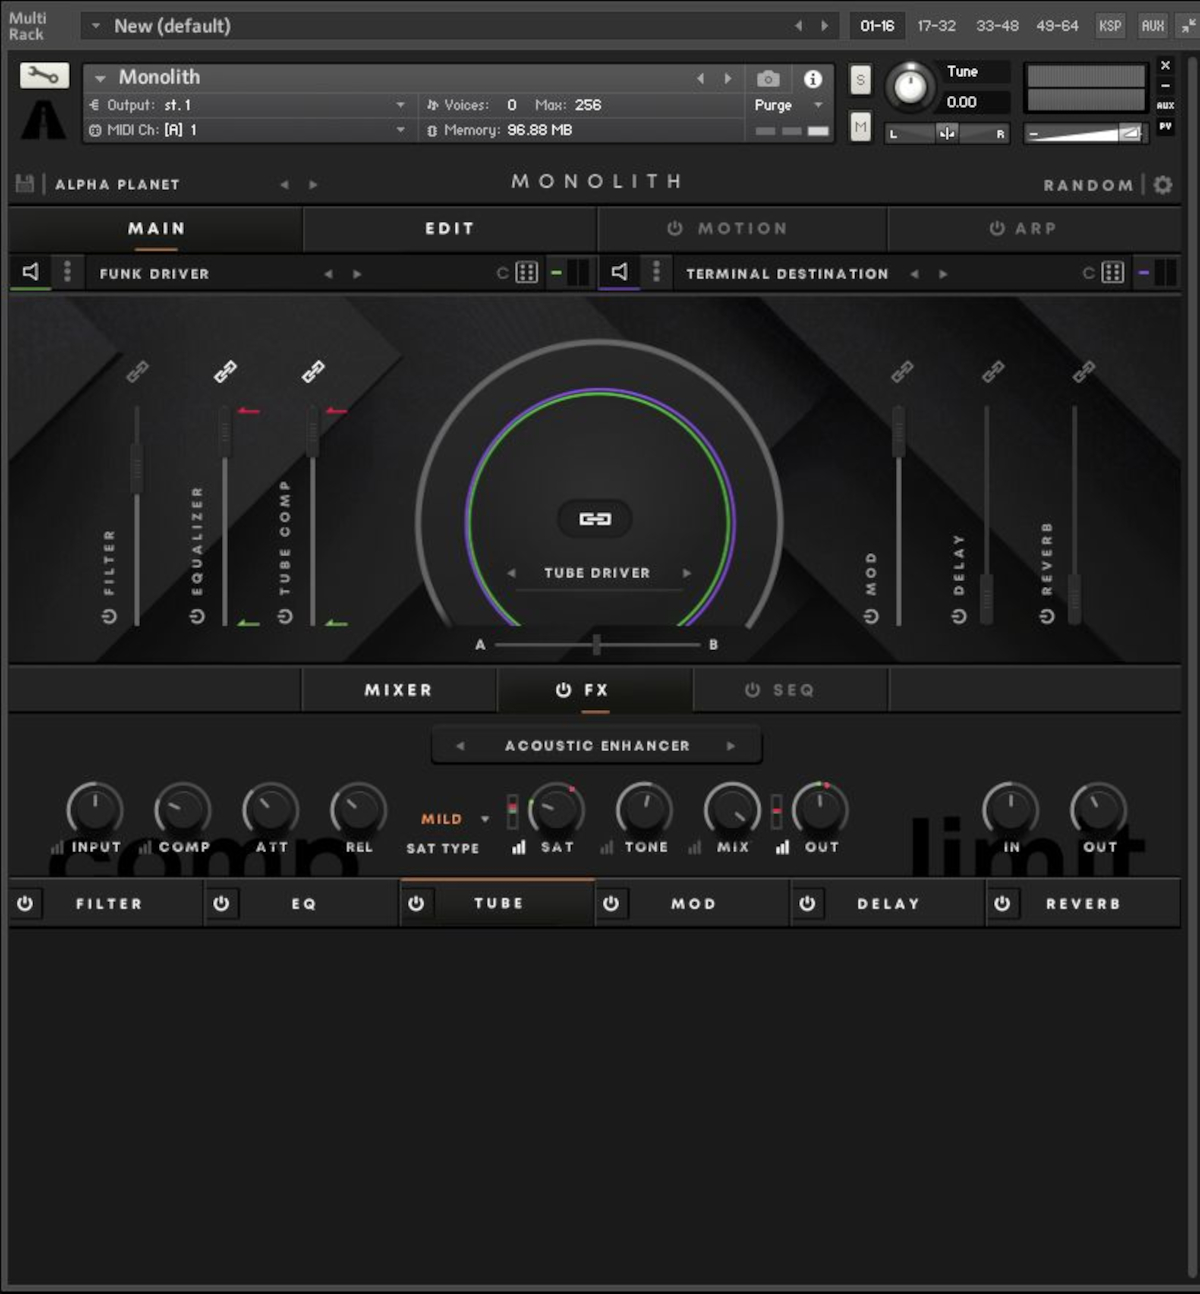Mute layer A with the Funk Driver speaker icon
This screenshot has height=1294, width=1200.
tap(31, 272)
